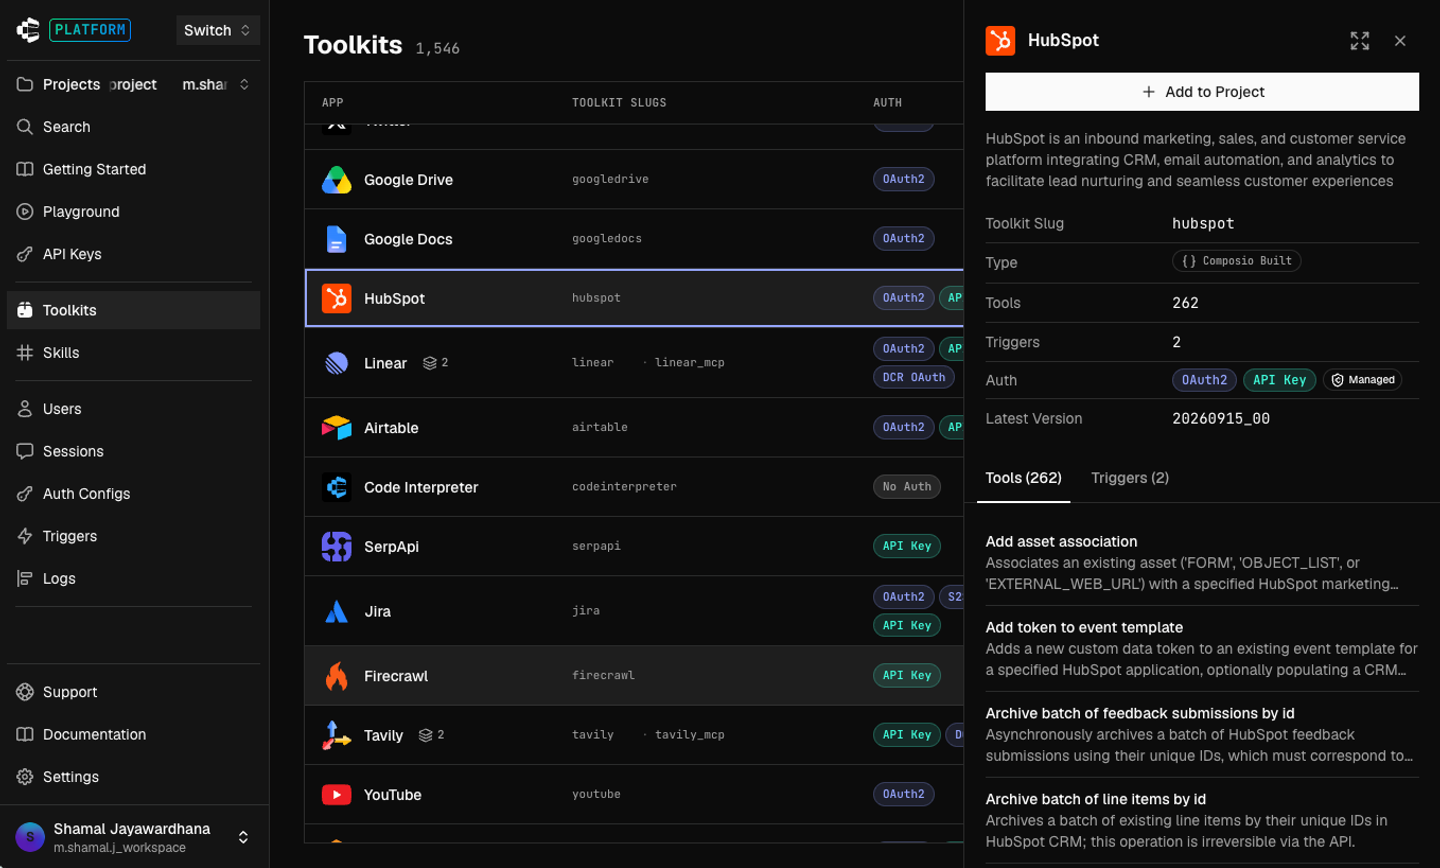
Task: Click the SerpApi app icon
Action: click(x=336, y=546)
